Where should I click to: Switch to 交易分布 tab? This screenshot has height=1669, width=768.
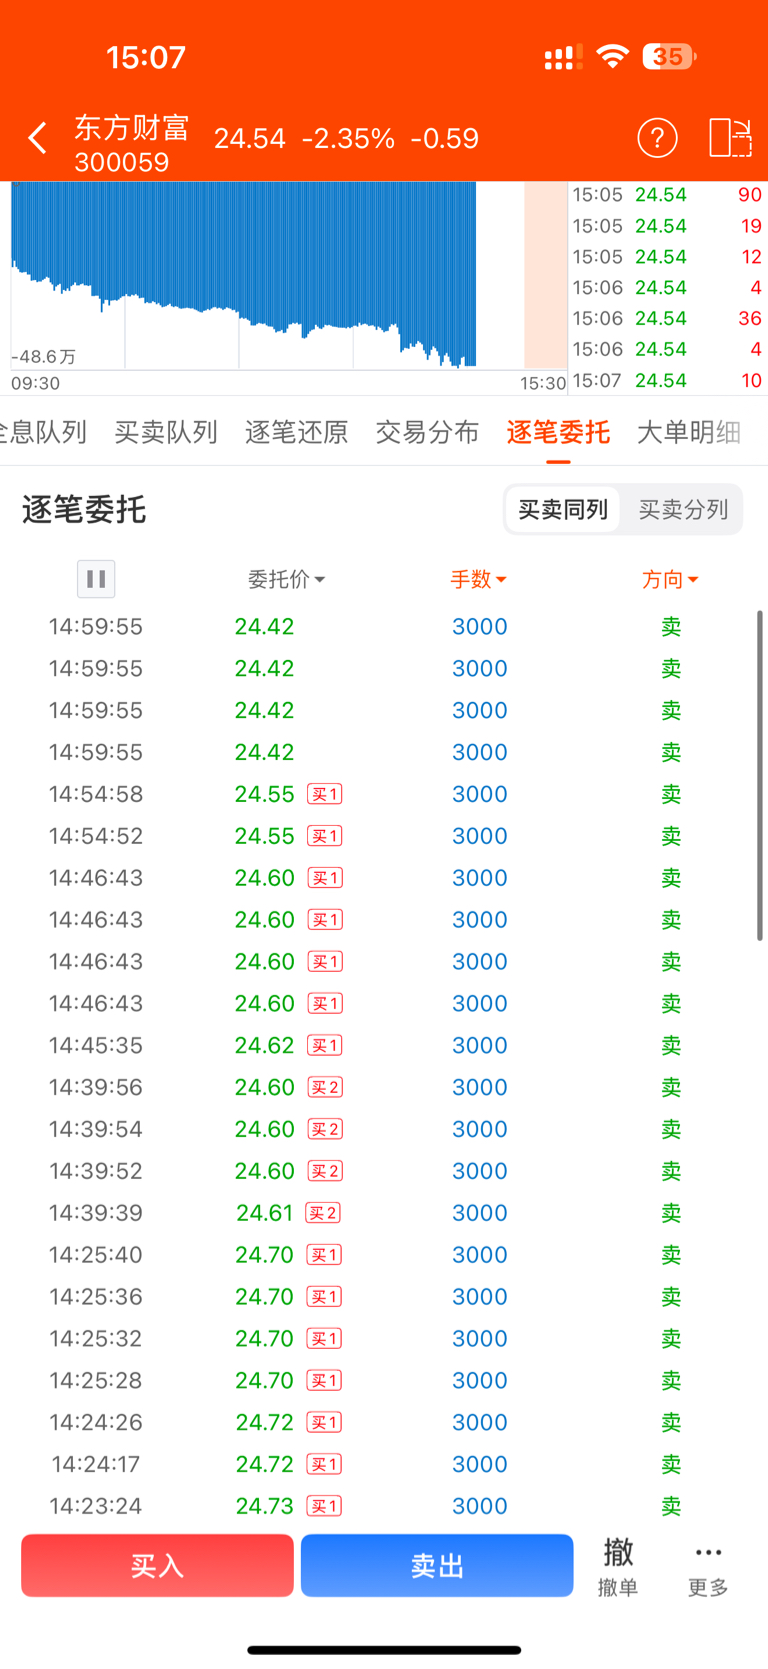[427, 432]
